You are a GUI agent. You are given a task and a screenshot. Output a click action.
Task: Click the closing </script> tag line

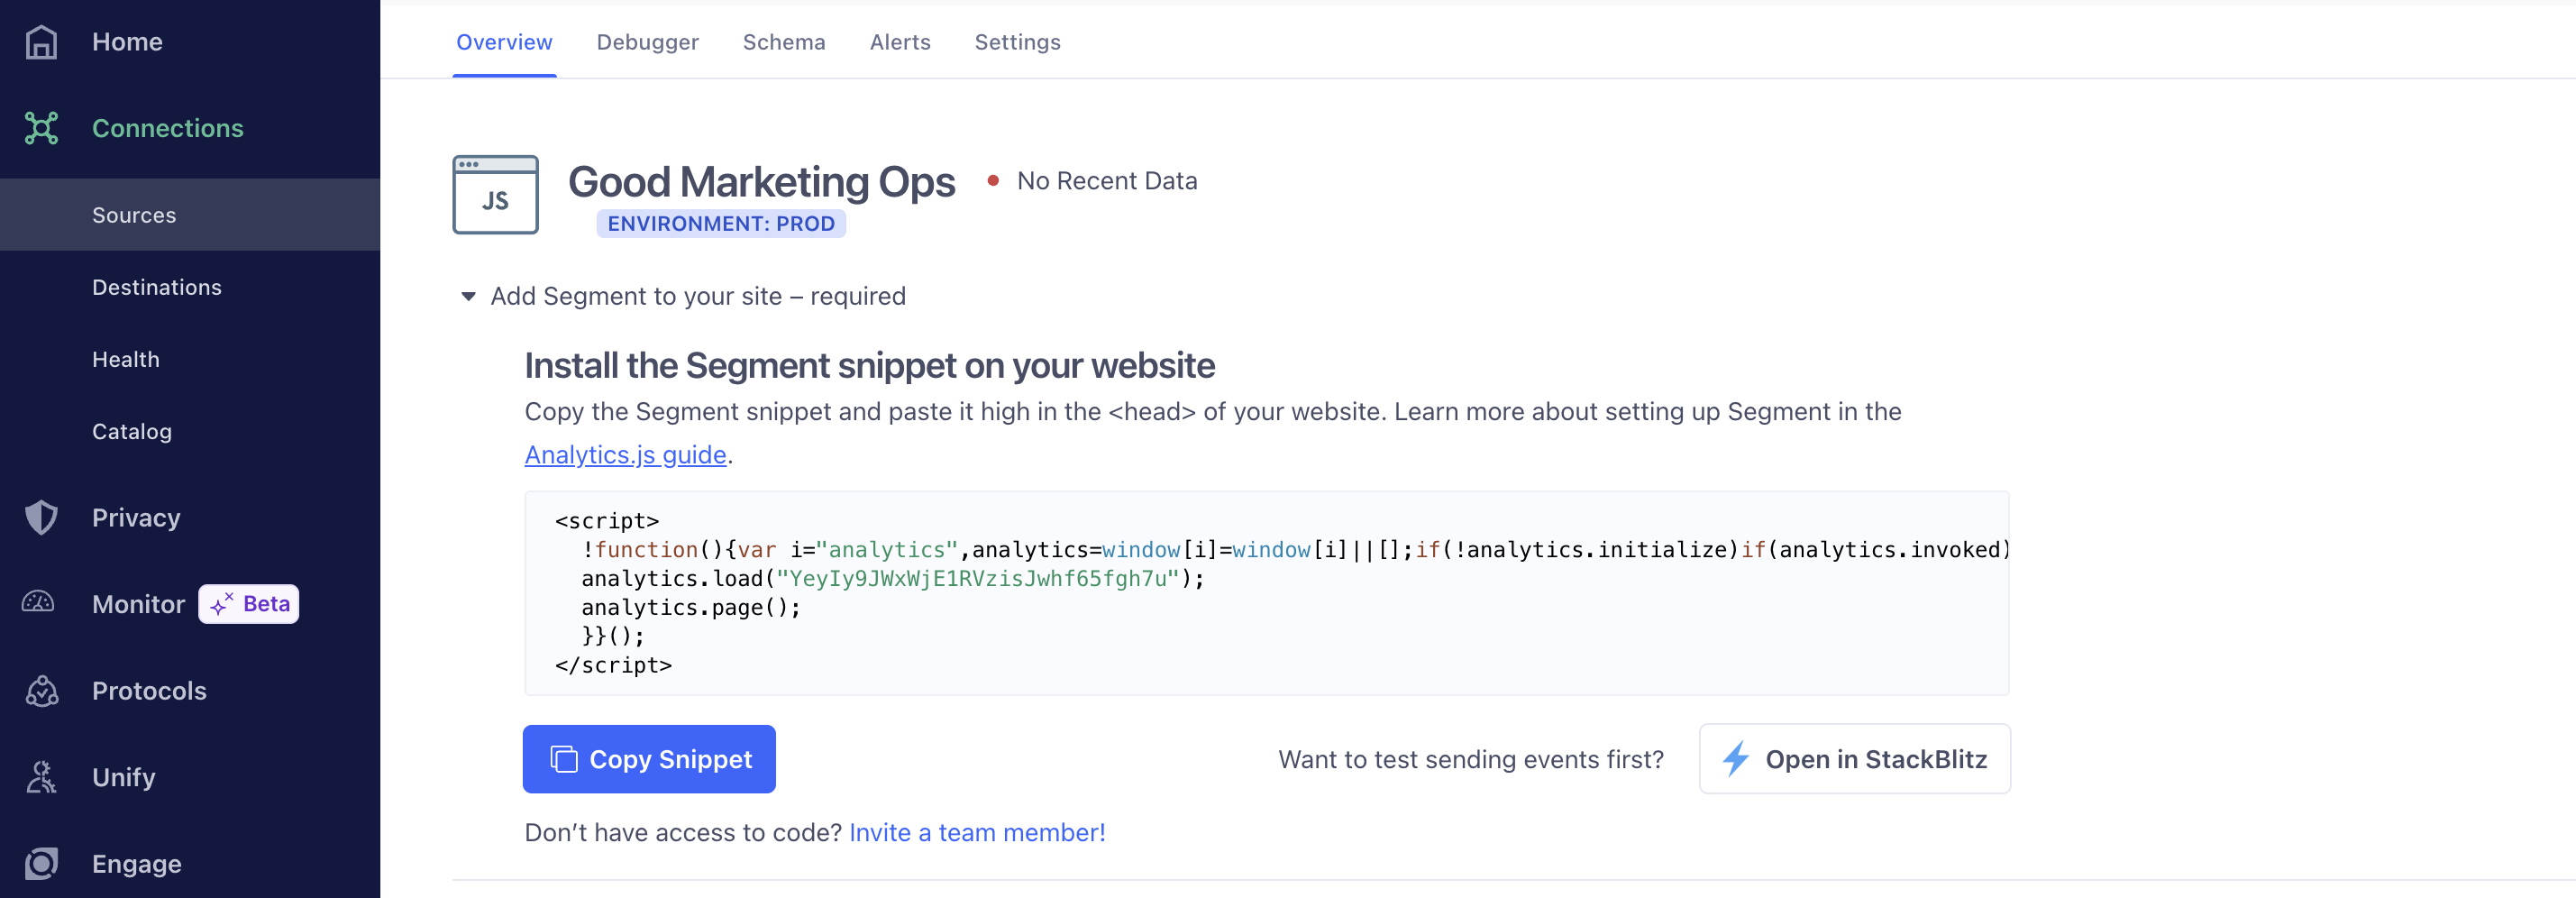pyautogui.click(x=613, y=666)
